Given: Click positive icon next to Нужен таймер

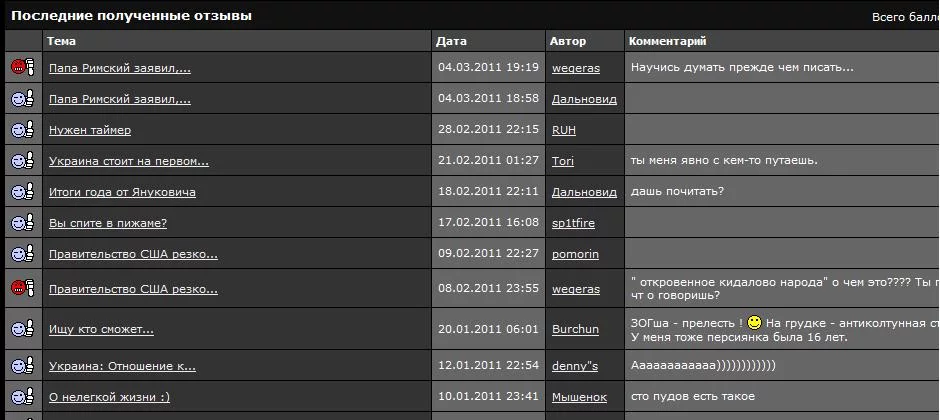Looking at the screenshot, I should (22, 129).
